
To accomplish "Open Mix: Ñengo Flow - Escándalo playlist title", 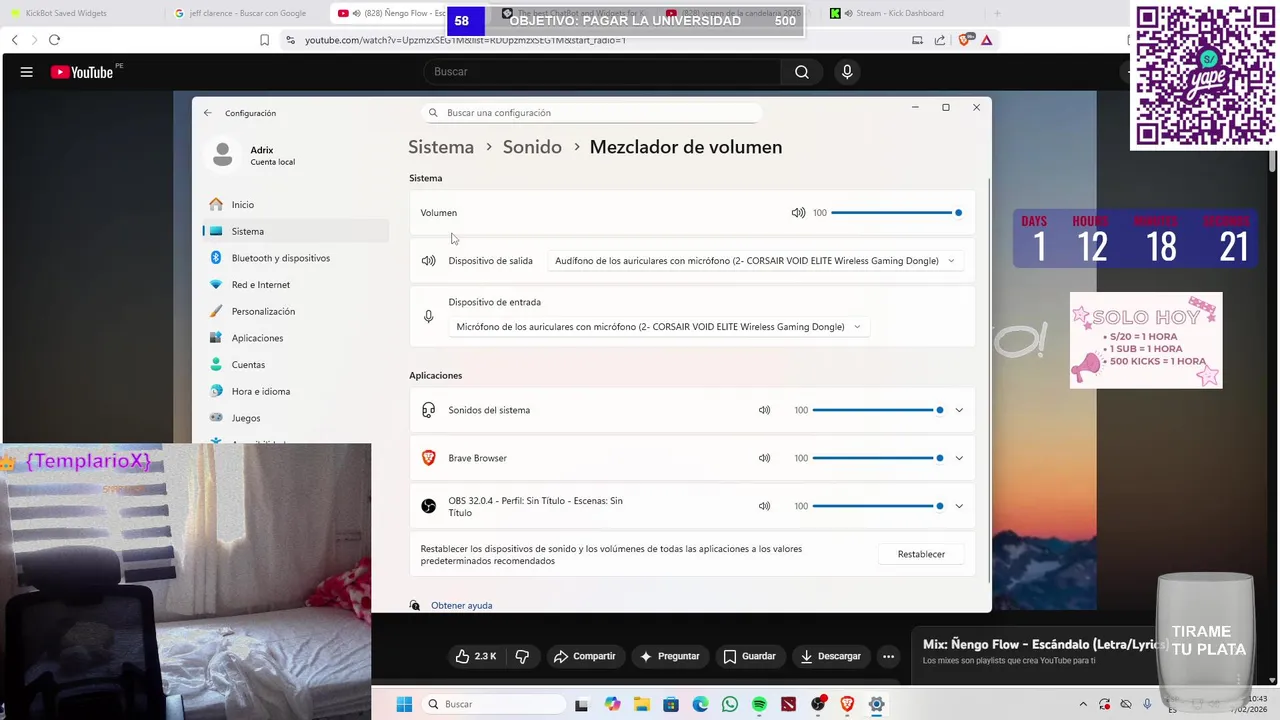I will click(1045, 644).
